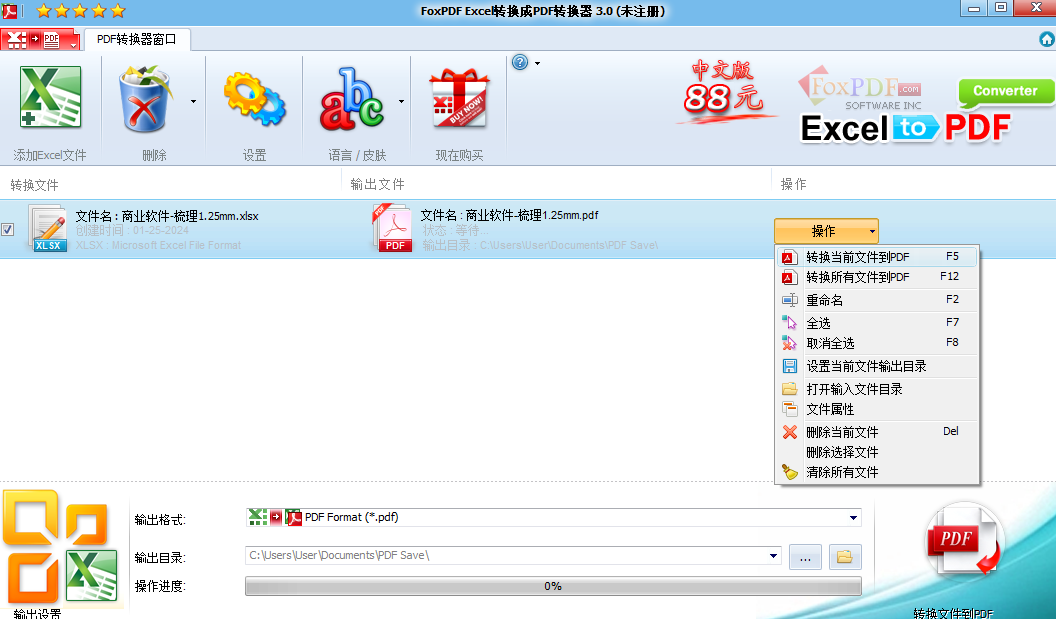Choose 重命名 from the menu
The width and height of the screenshot is (1056, 619).
[878, 300]
